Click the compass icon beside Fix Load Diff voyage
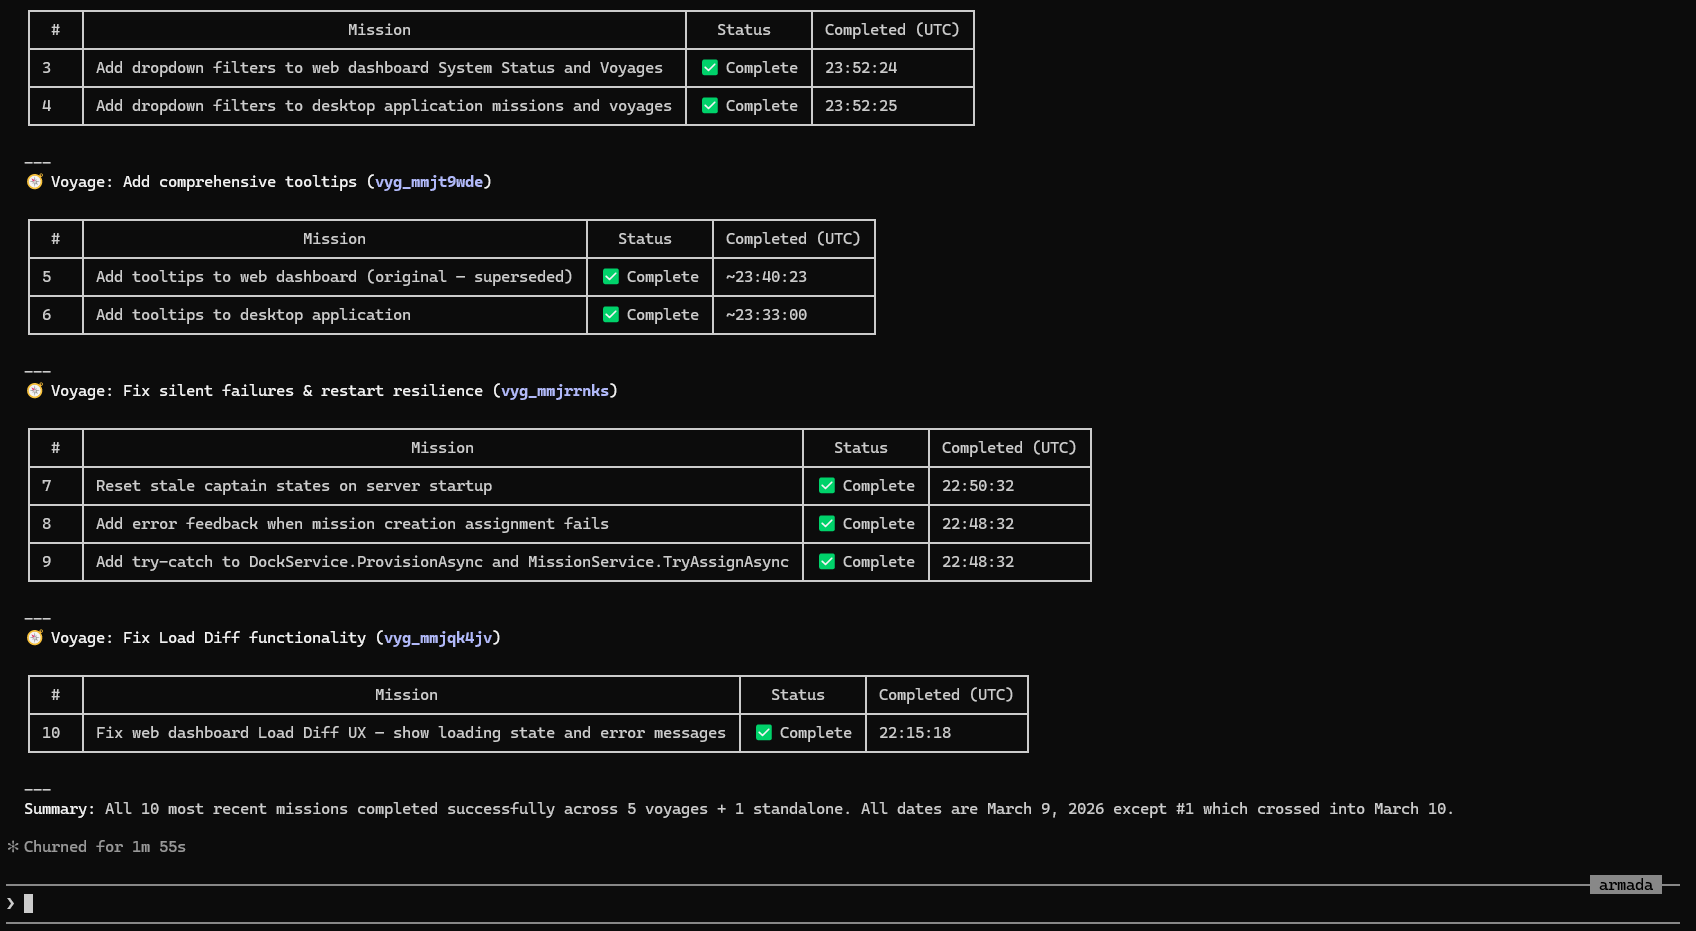The width and height of the screenshot is (1696, 931). pos(35,637)
